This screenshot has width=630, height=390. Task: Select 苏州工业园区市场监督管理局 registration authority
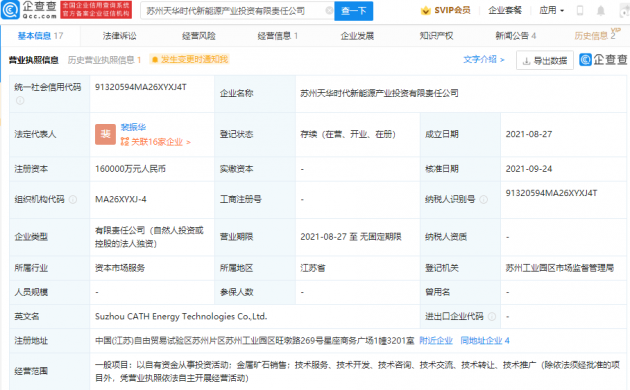(560, 268)
